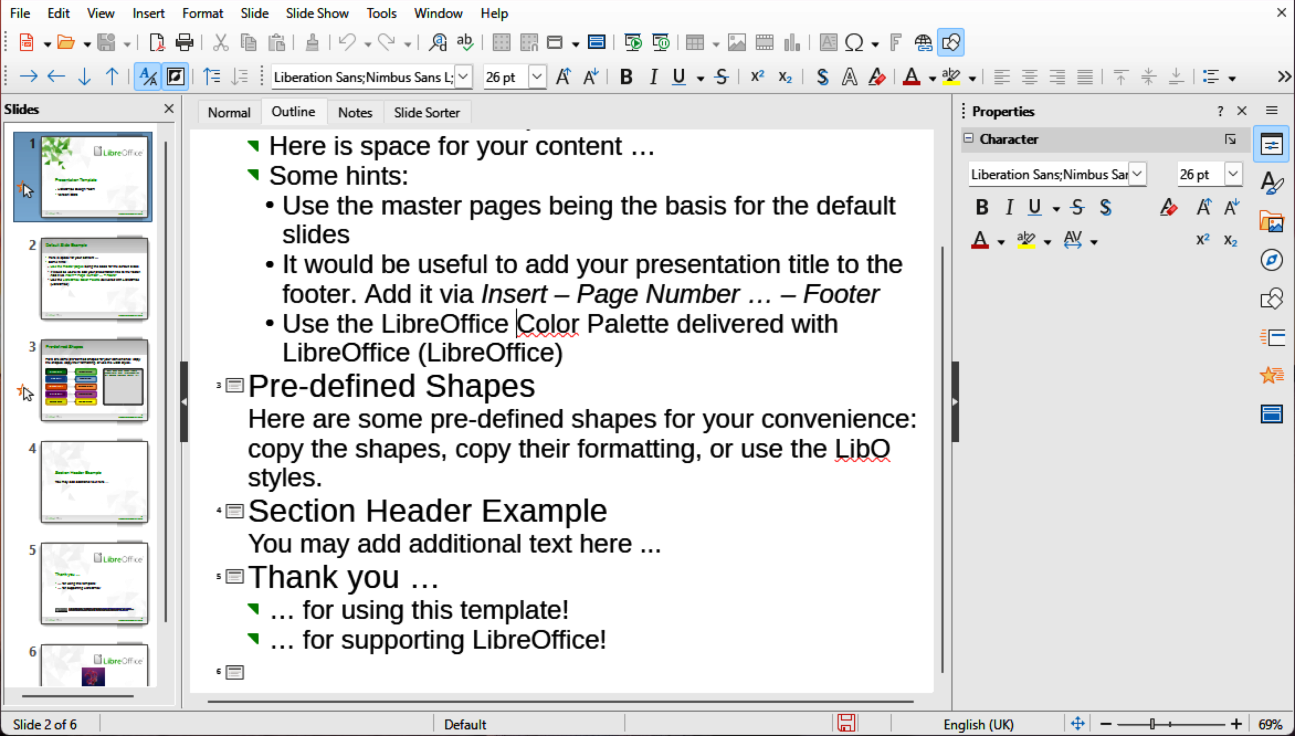This screenshot has width=1295, height=736.
Task: Click the Notes view tab
Action: (355, 112)
